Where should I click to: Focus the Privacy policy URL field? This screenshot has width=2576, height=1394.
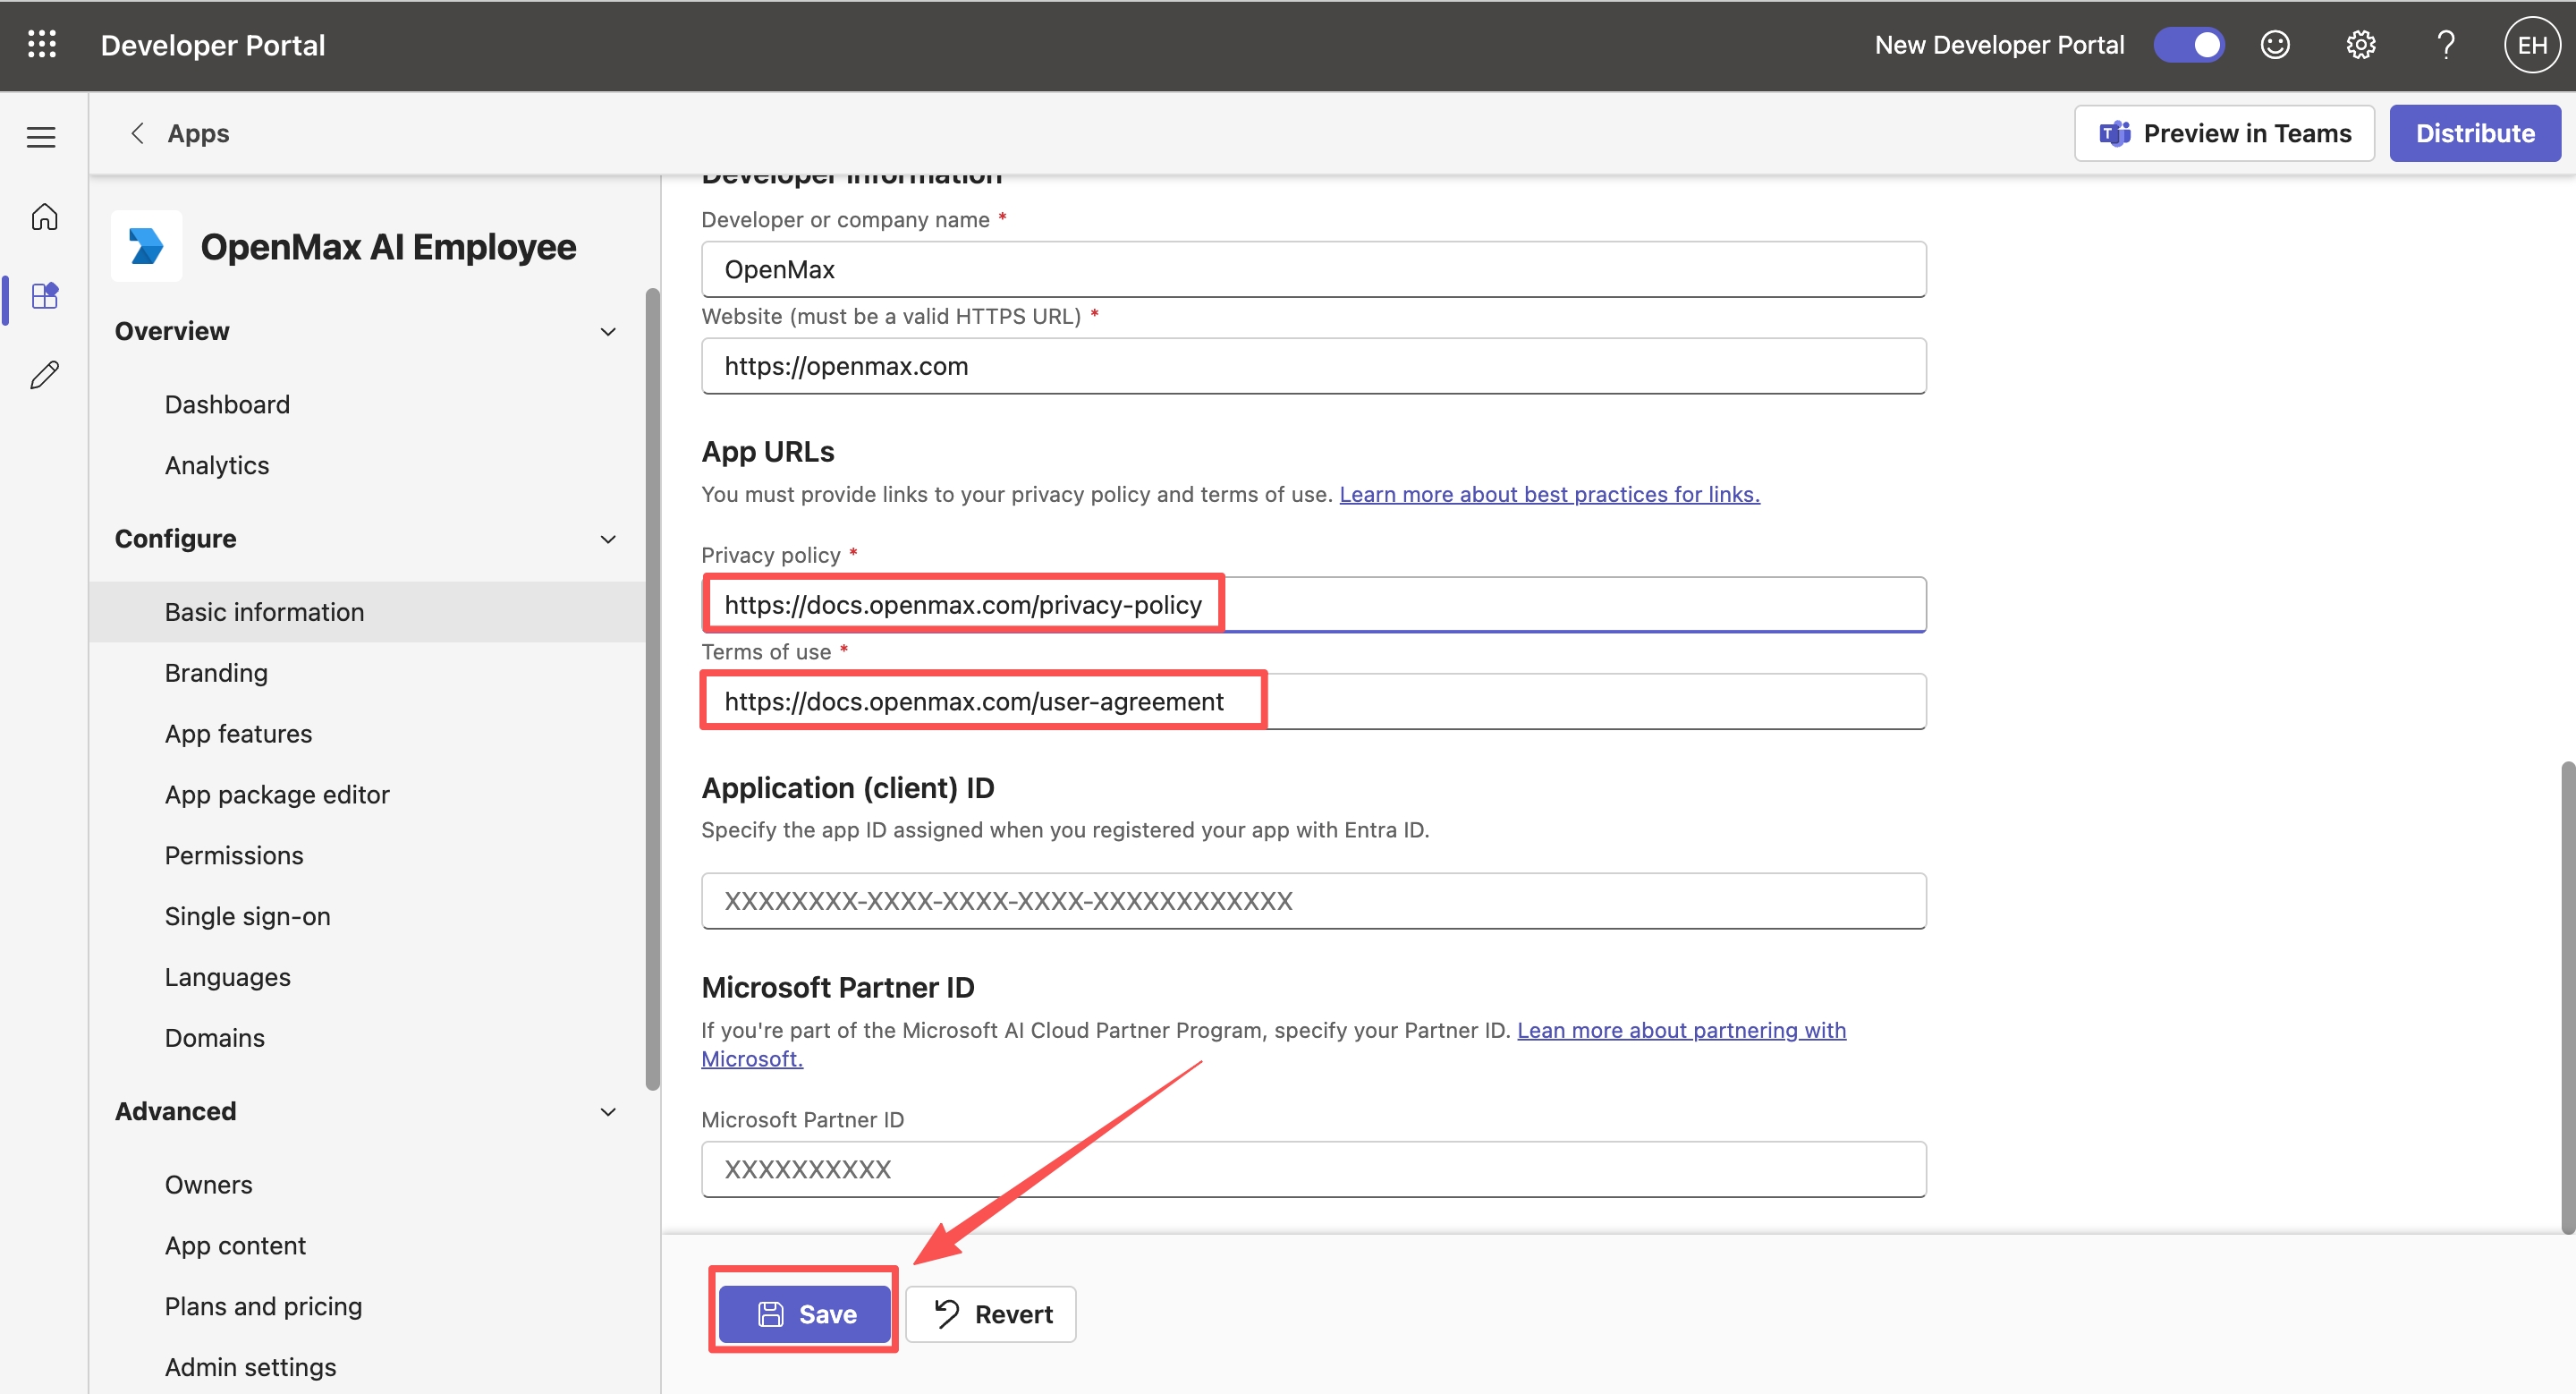click(1313, 605)
